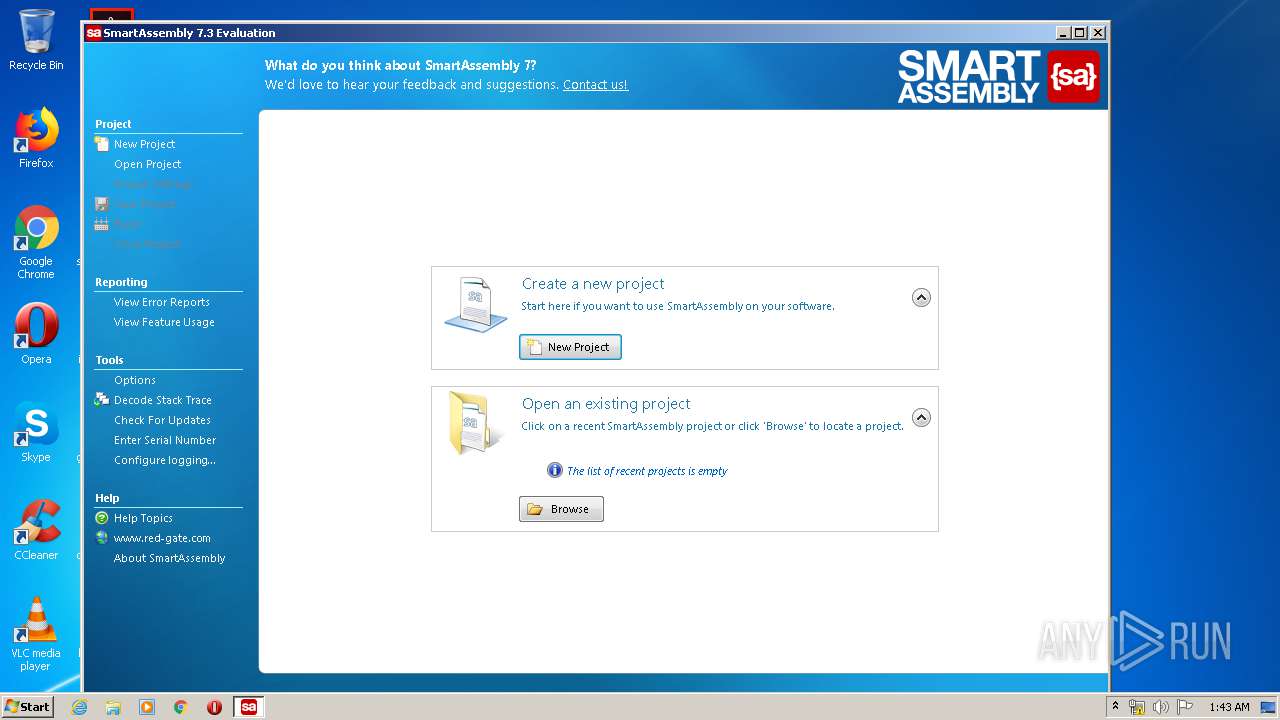Screen dimensions: 1280x720
Task: Click the volume speaker tray icon
Action: click(x=1161, y=707)
